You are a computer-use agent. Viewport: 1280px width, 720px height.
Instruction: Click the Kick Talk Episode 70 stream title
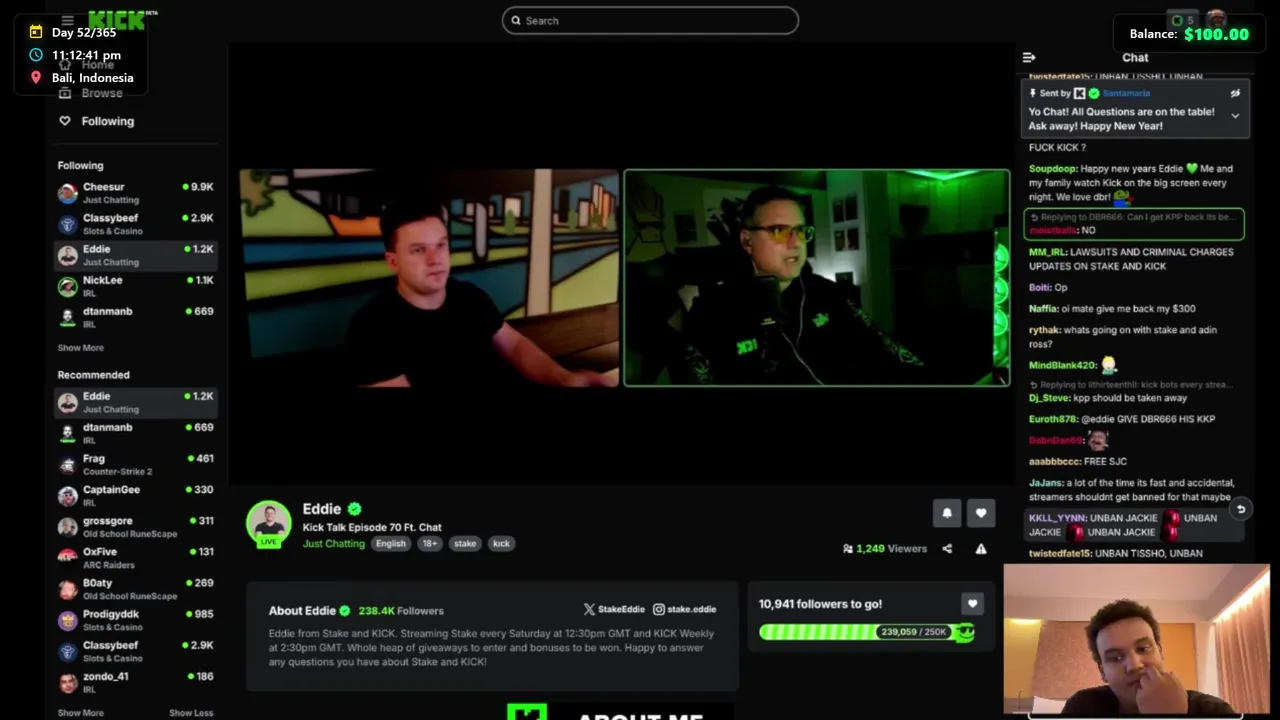(372, 527)
